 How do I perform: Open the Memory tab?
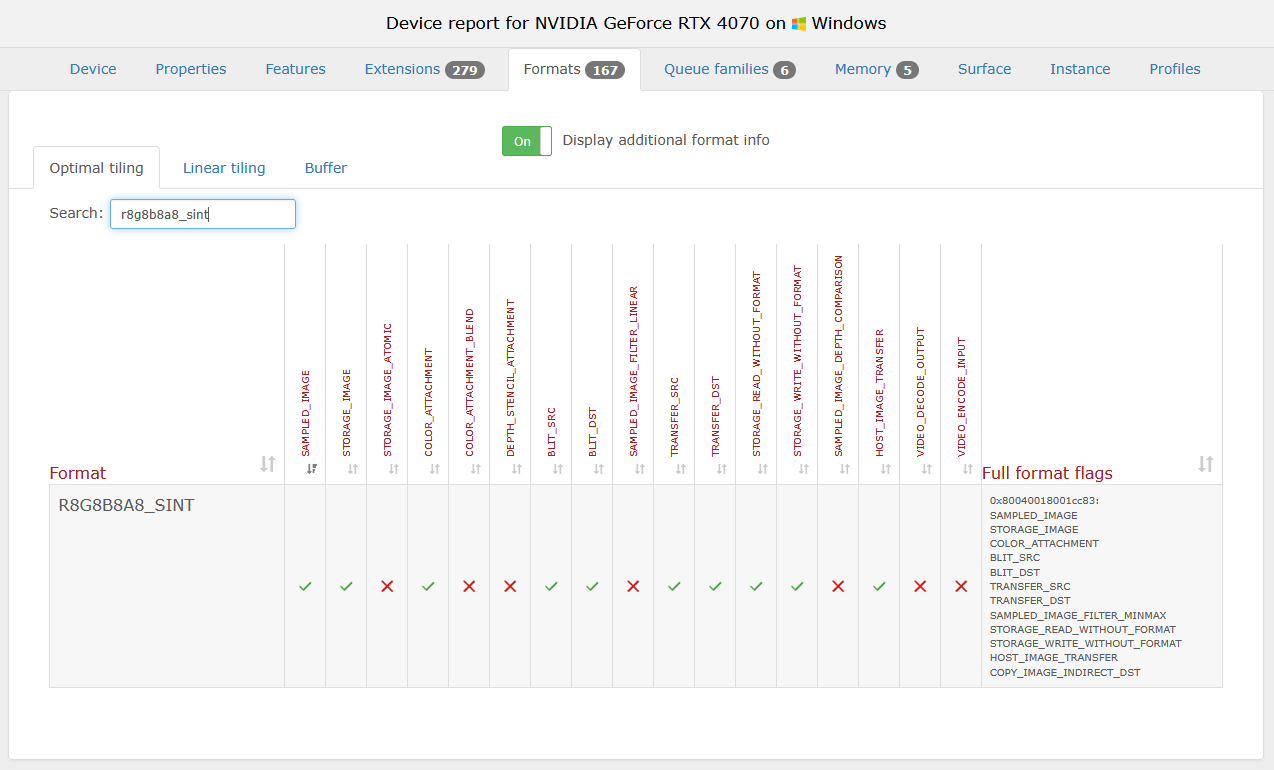coord(877,69)
